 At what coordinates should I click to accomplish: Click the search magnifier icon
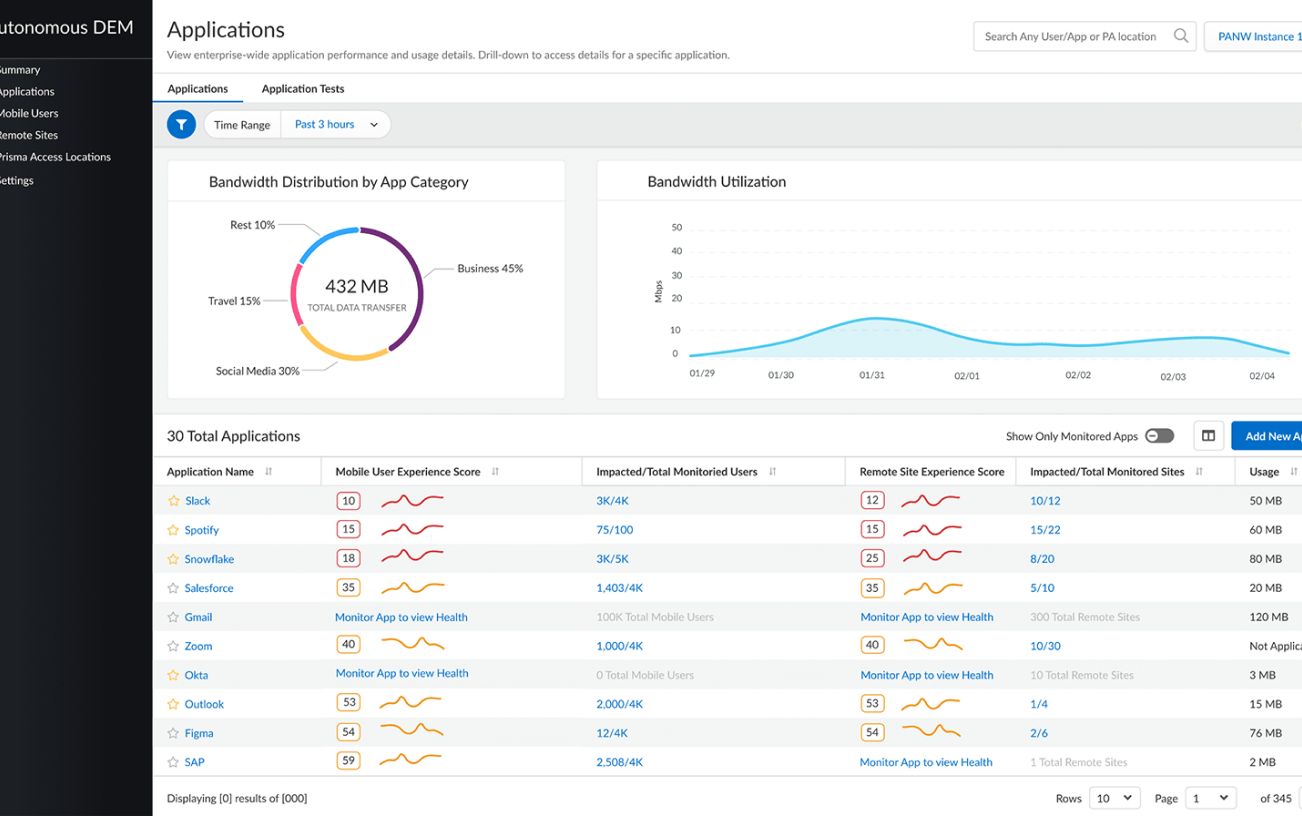pos(1181,35)
